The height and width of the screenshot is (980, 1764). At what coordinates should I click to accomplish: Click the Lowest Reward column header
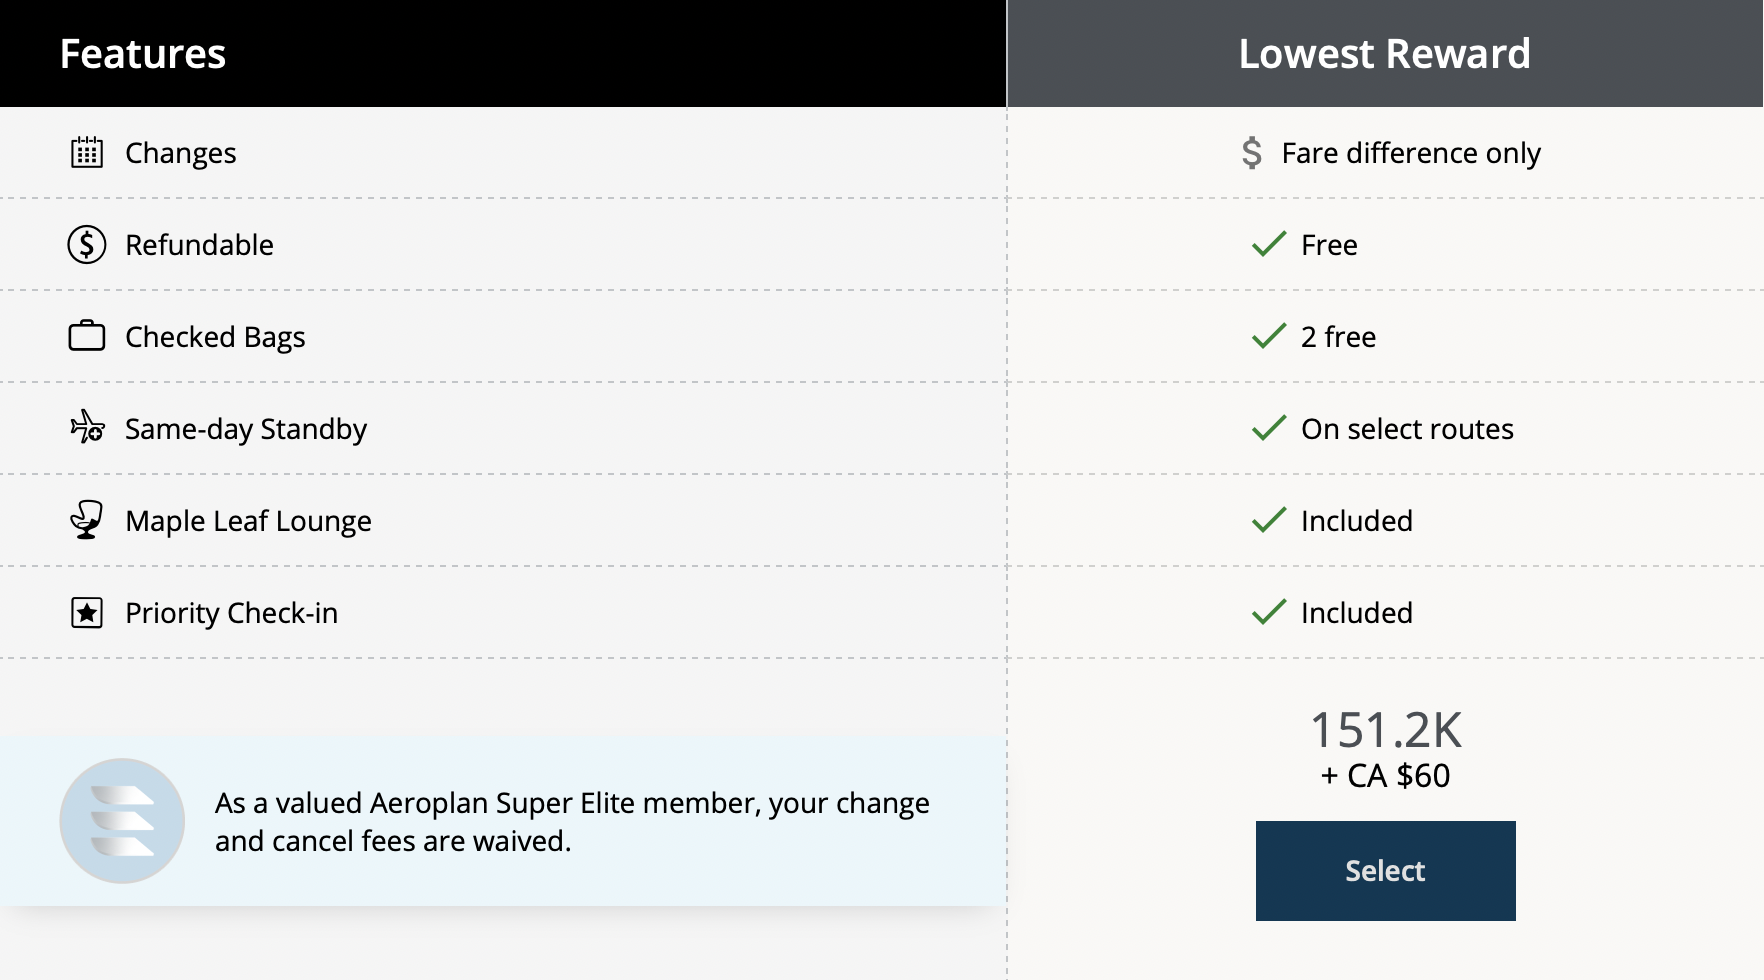coord(1384,54)
